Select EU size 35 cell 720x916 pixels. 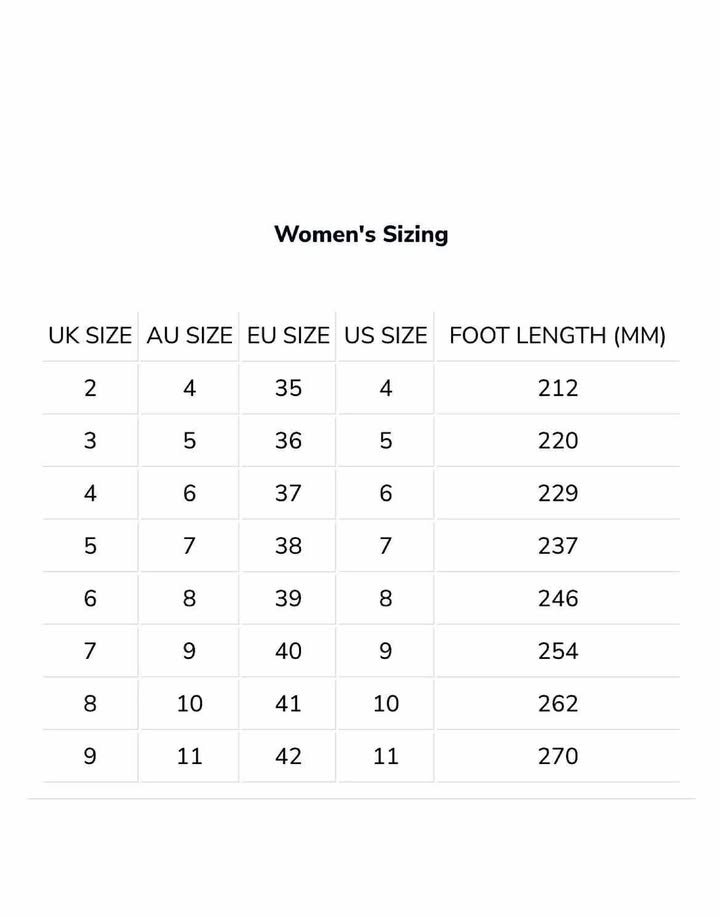(288, 388)
